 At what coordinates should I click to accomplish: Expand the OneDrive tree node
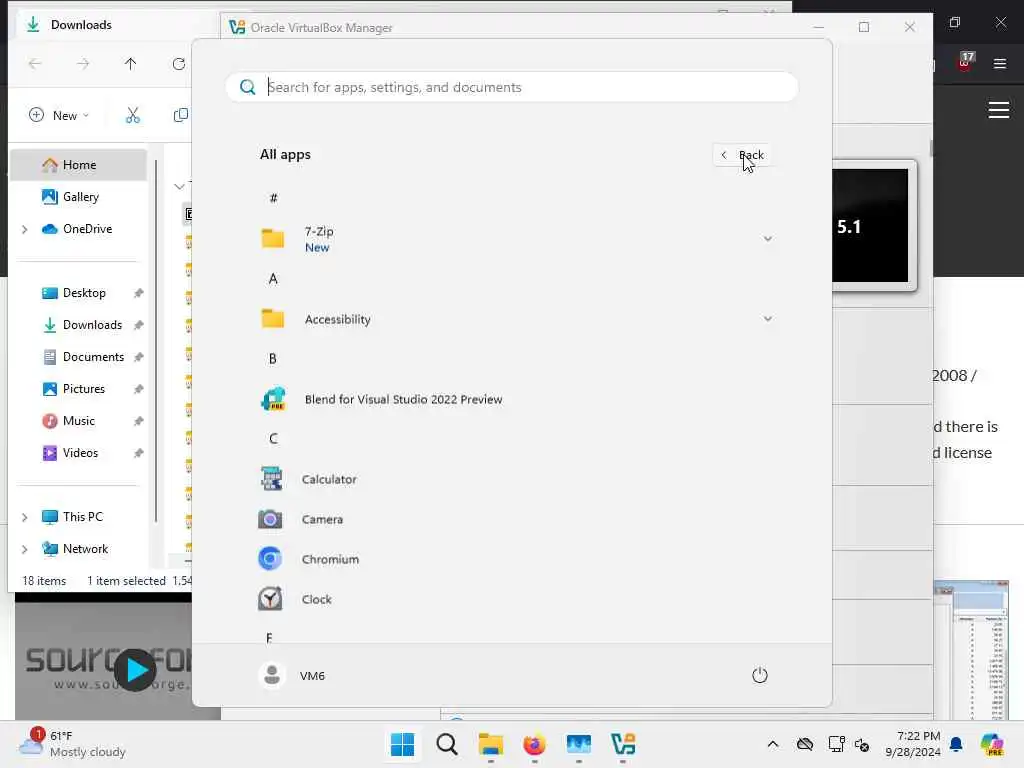24,229
